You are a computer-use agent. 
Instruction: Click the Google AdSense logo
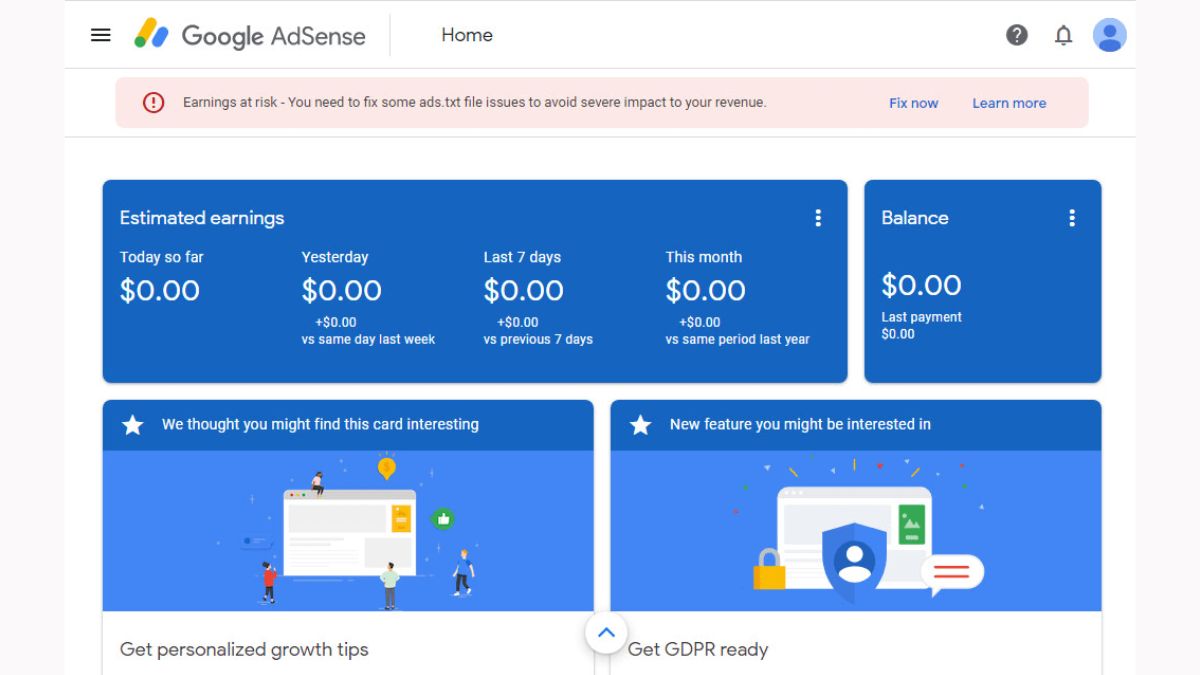tap(250, 35)
